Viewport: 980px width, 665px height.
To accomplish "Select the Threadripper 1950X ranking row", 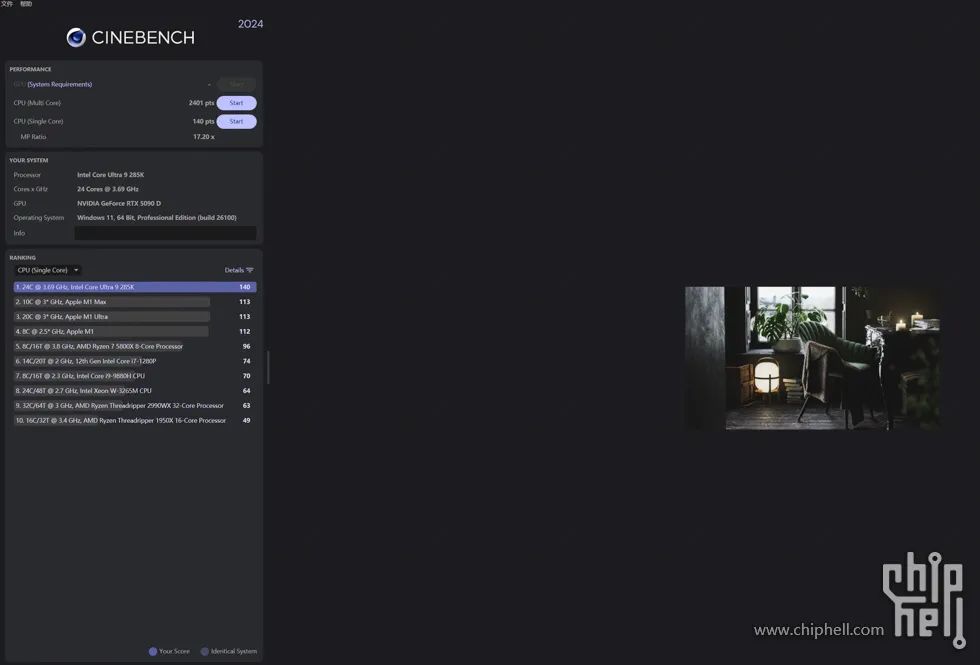I will tap(135, 421).
